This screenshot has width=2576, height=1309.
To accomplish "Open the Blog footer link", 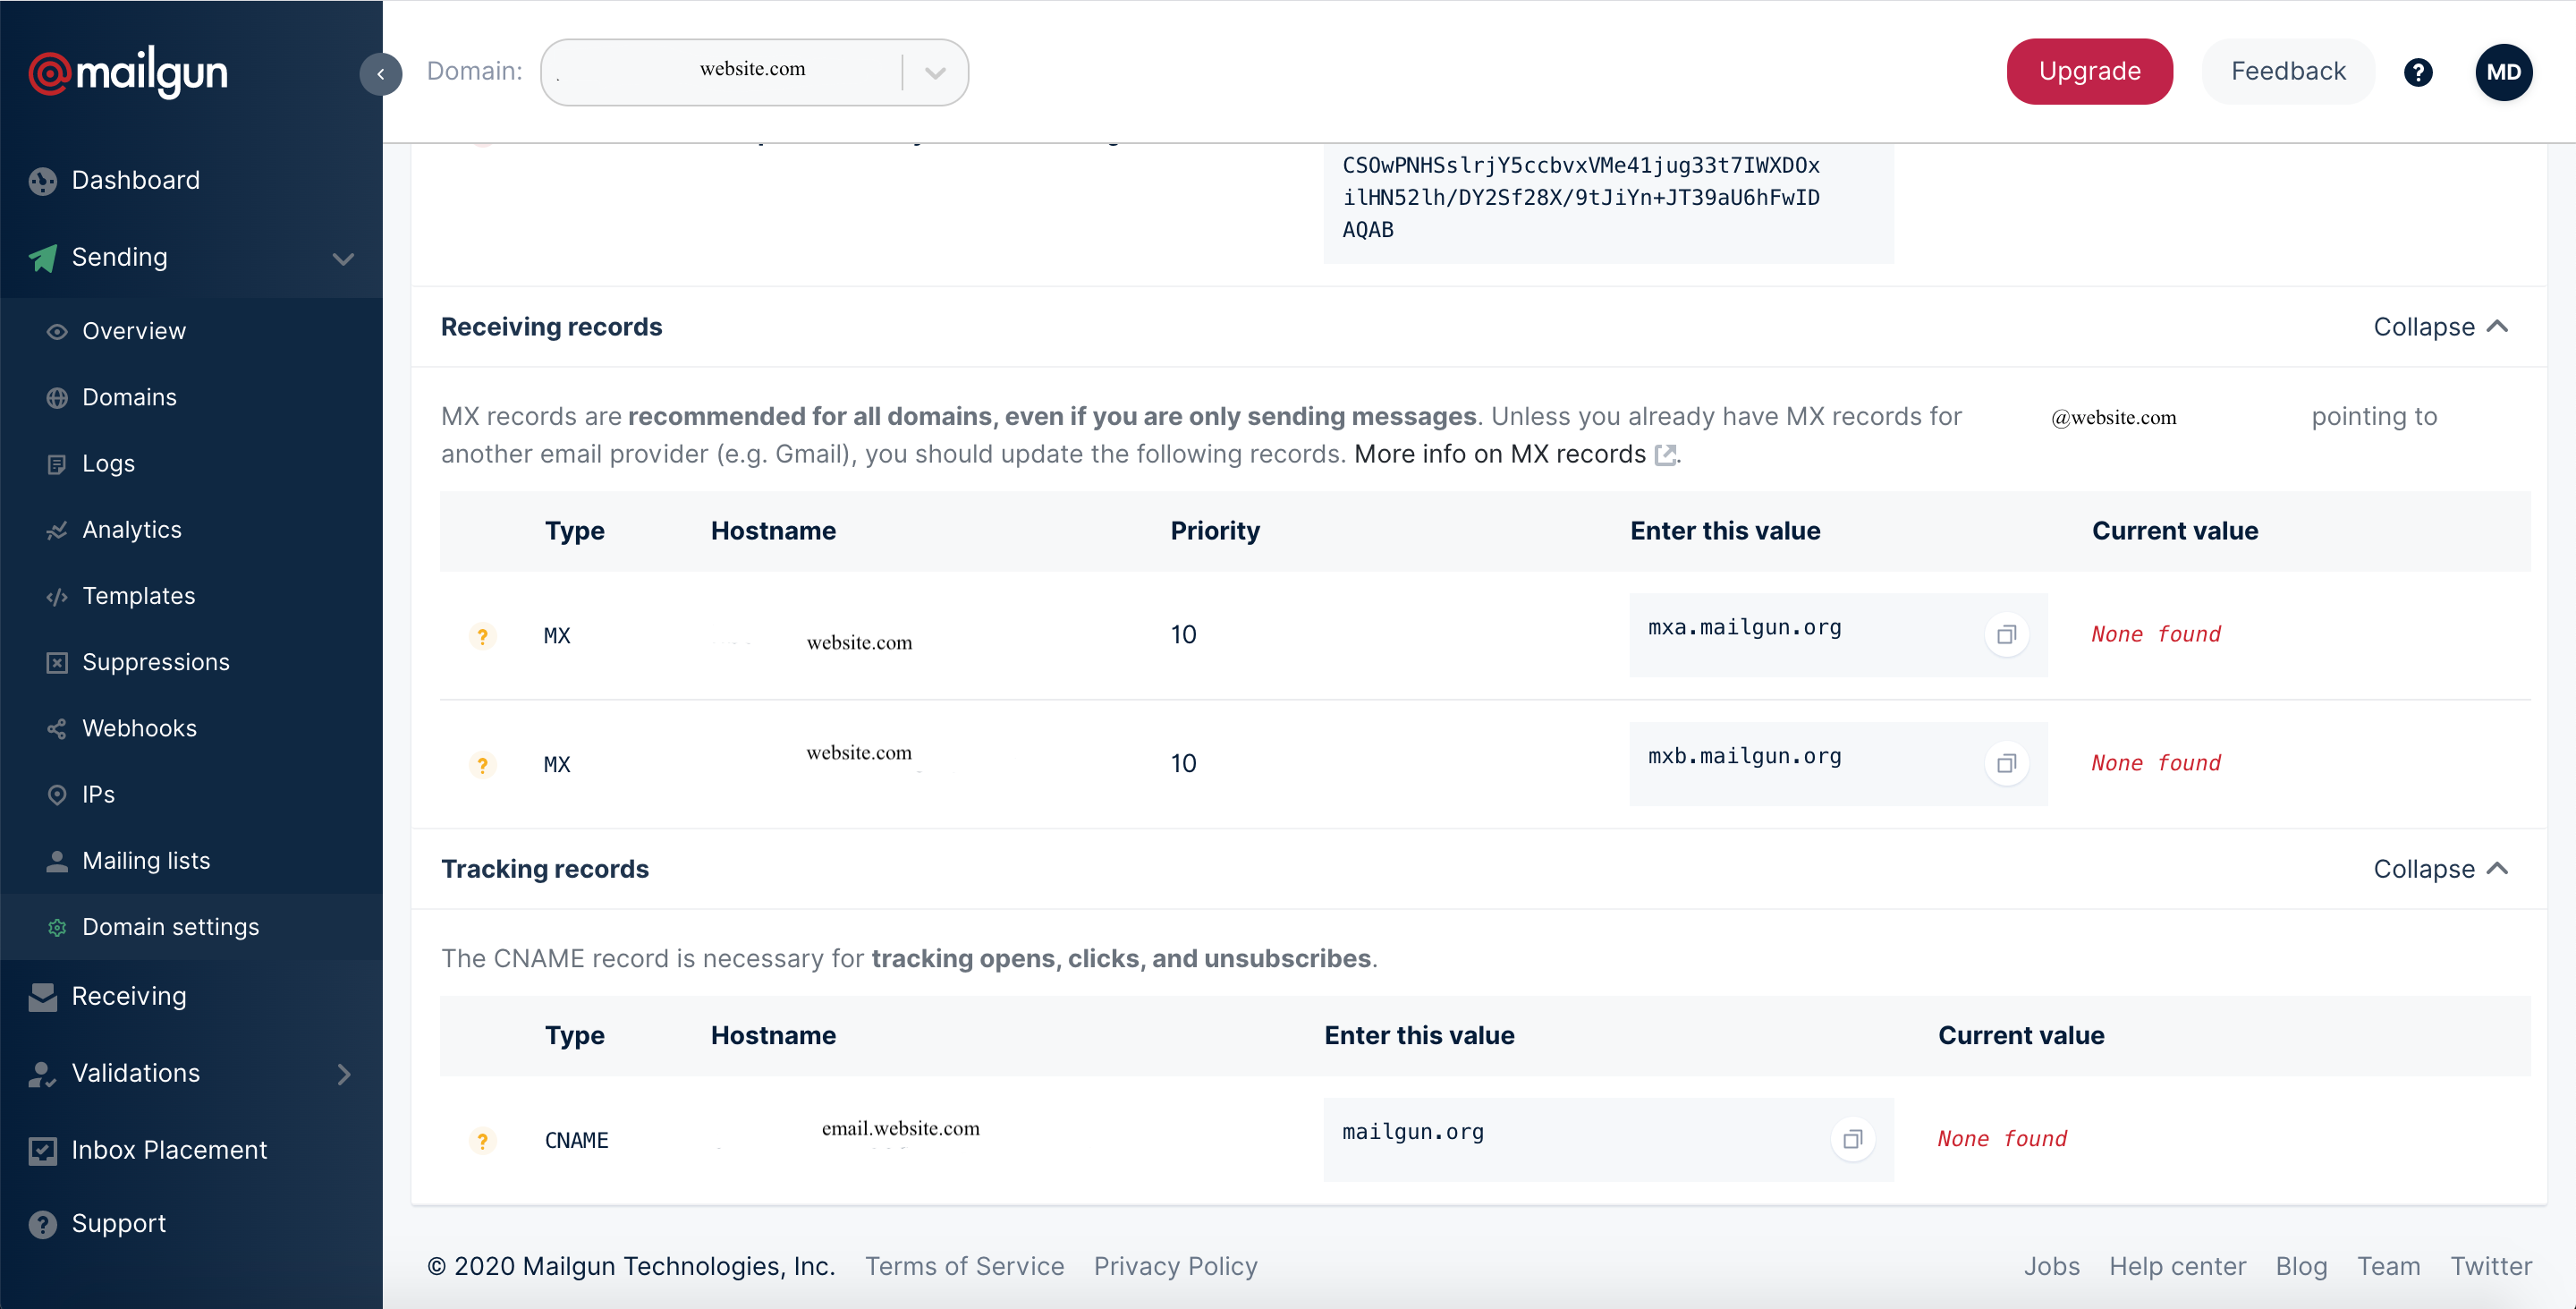I will click(x=2301, y=1266).
